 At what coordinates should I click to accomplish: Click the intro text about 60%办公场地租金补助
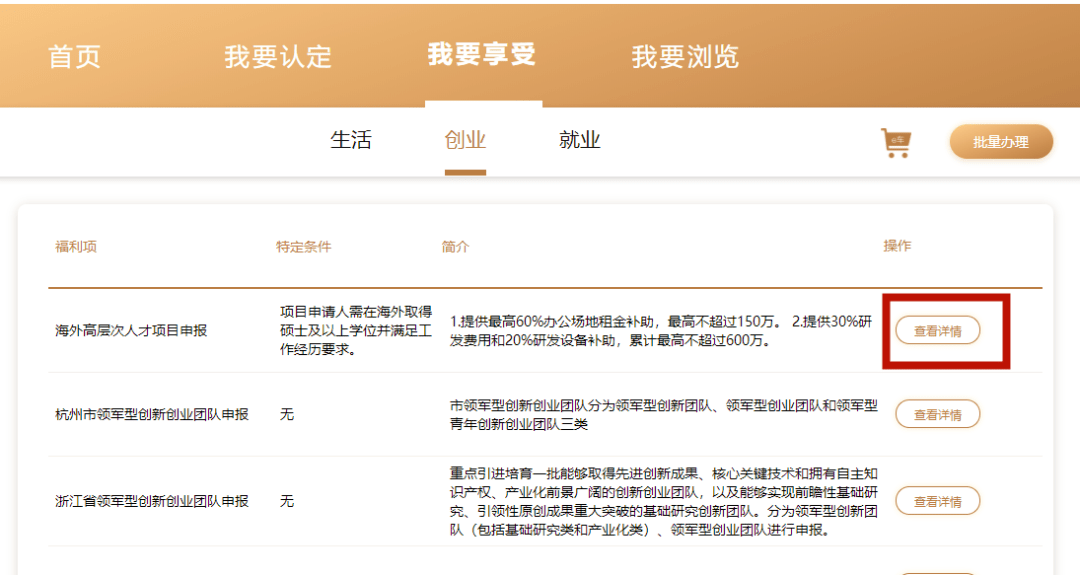[661, 331]
